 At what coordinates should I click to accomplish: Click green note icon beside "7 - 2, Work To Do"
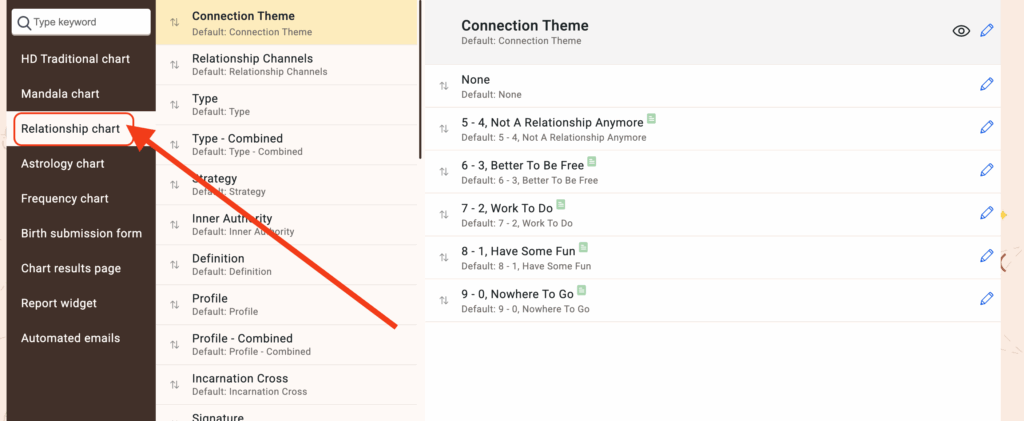click(561, 205)
